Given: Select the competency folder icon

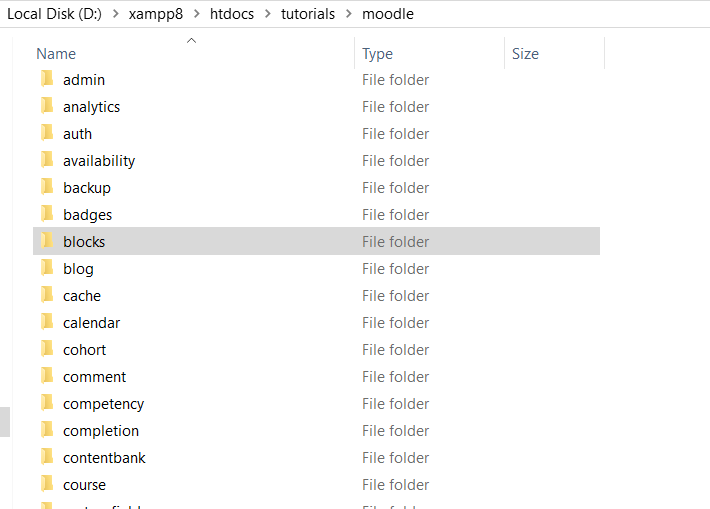Looking at the screenshot, I should point(47,403).
